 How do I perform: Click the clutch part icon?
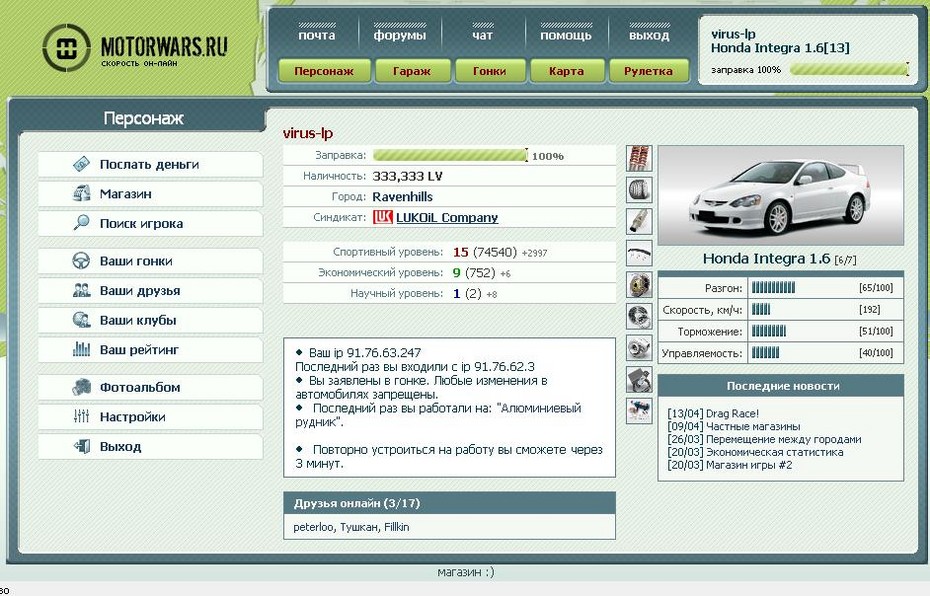(639, 285)
